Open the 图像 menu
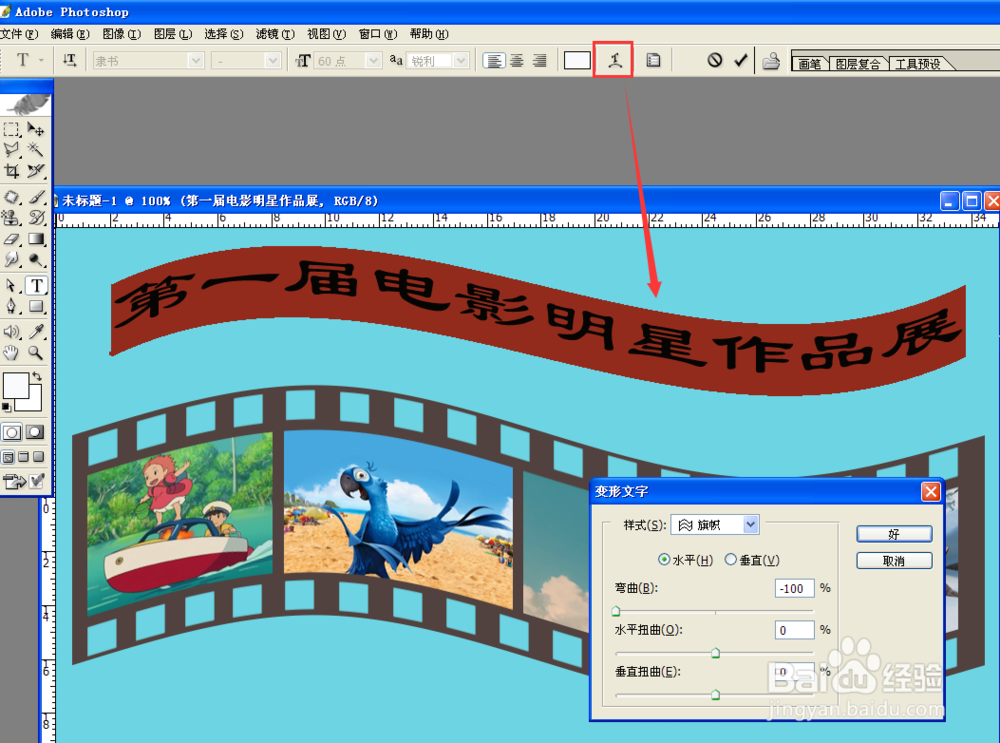This screenshot has height=743, width=1000. pos(122,34)
